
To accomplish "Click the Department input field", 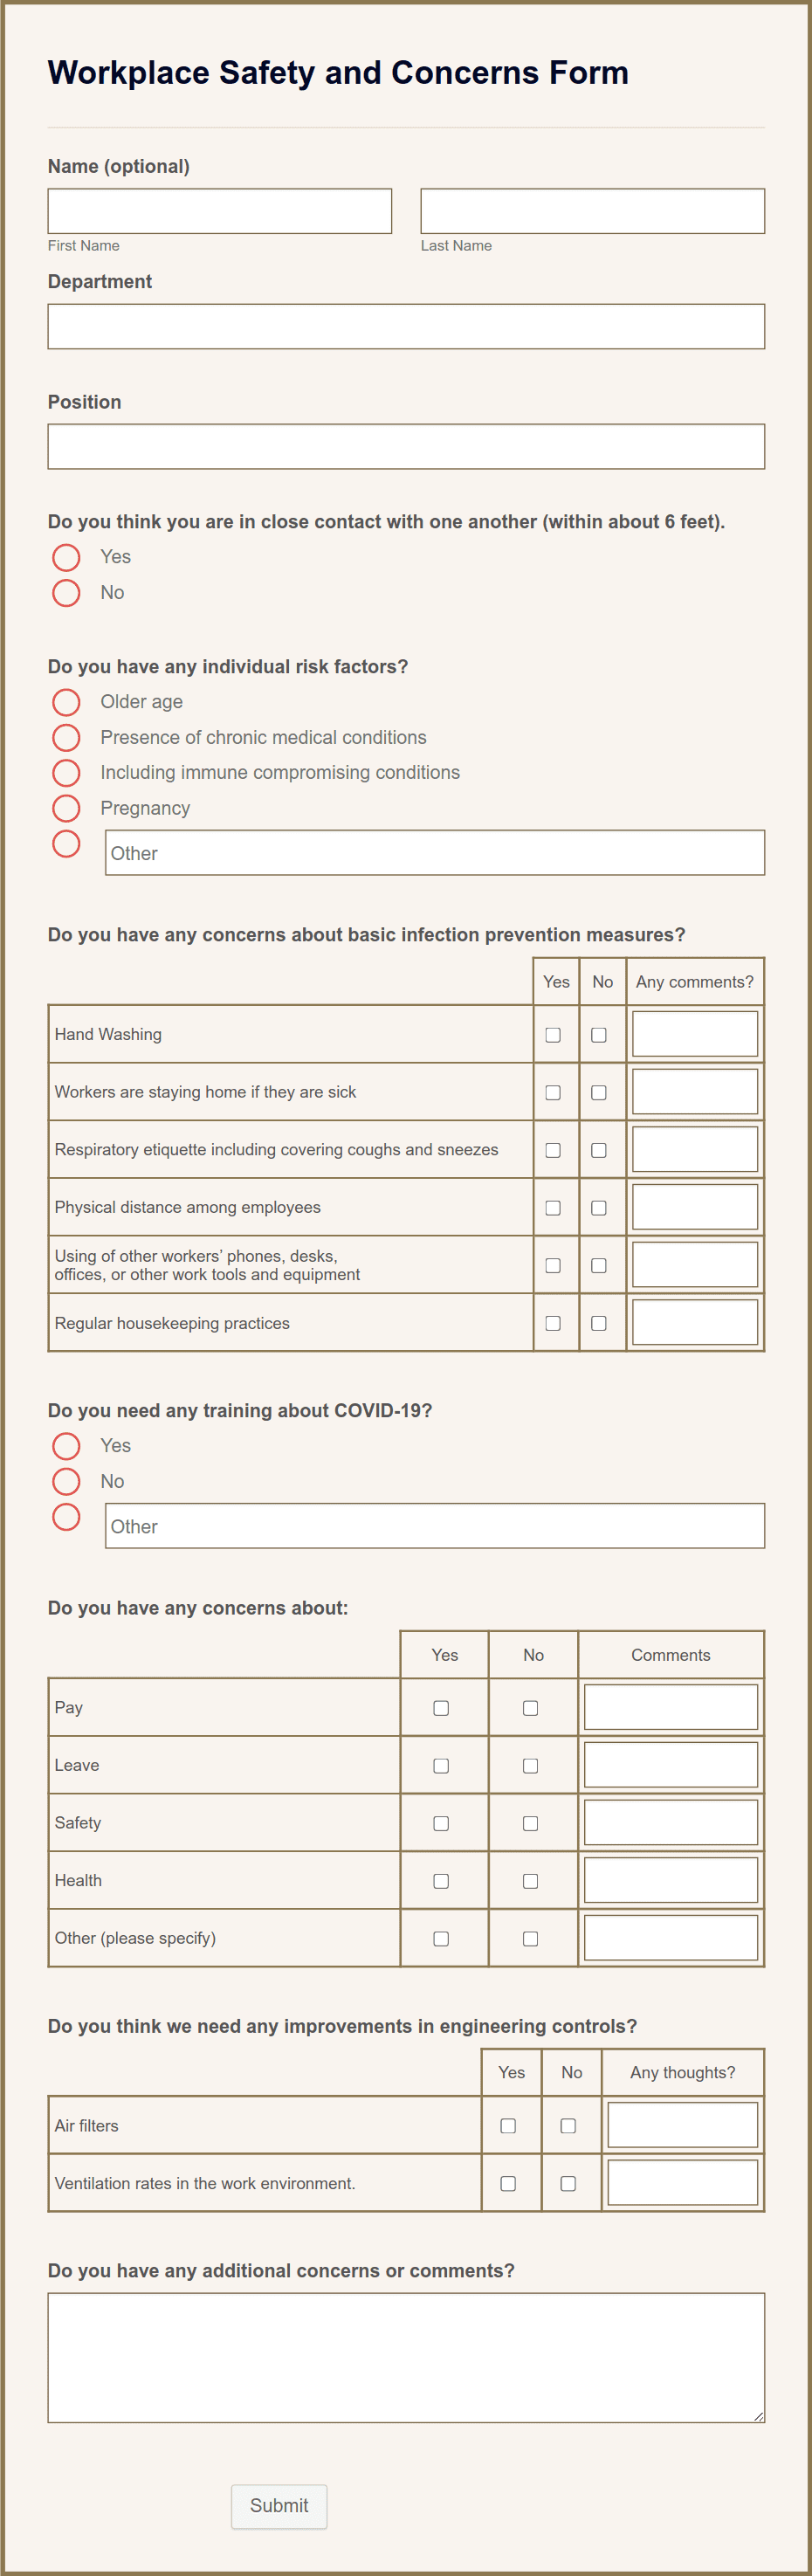I will pyautogui.click(x=405, y=326).
